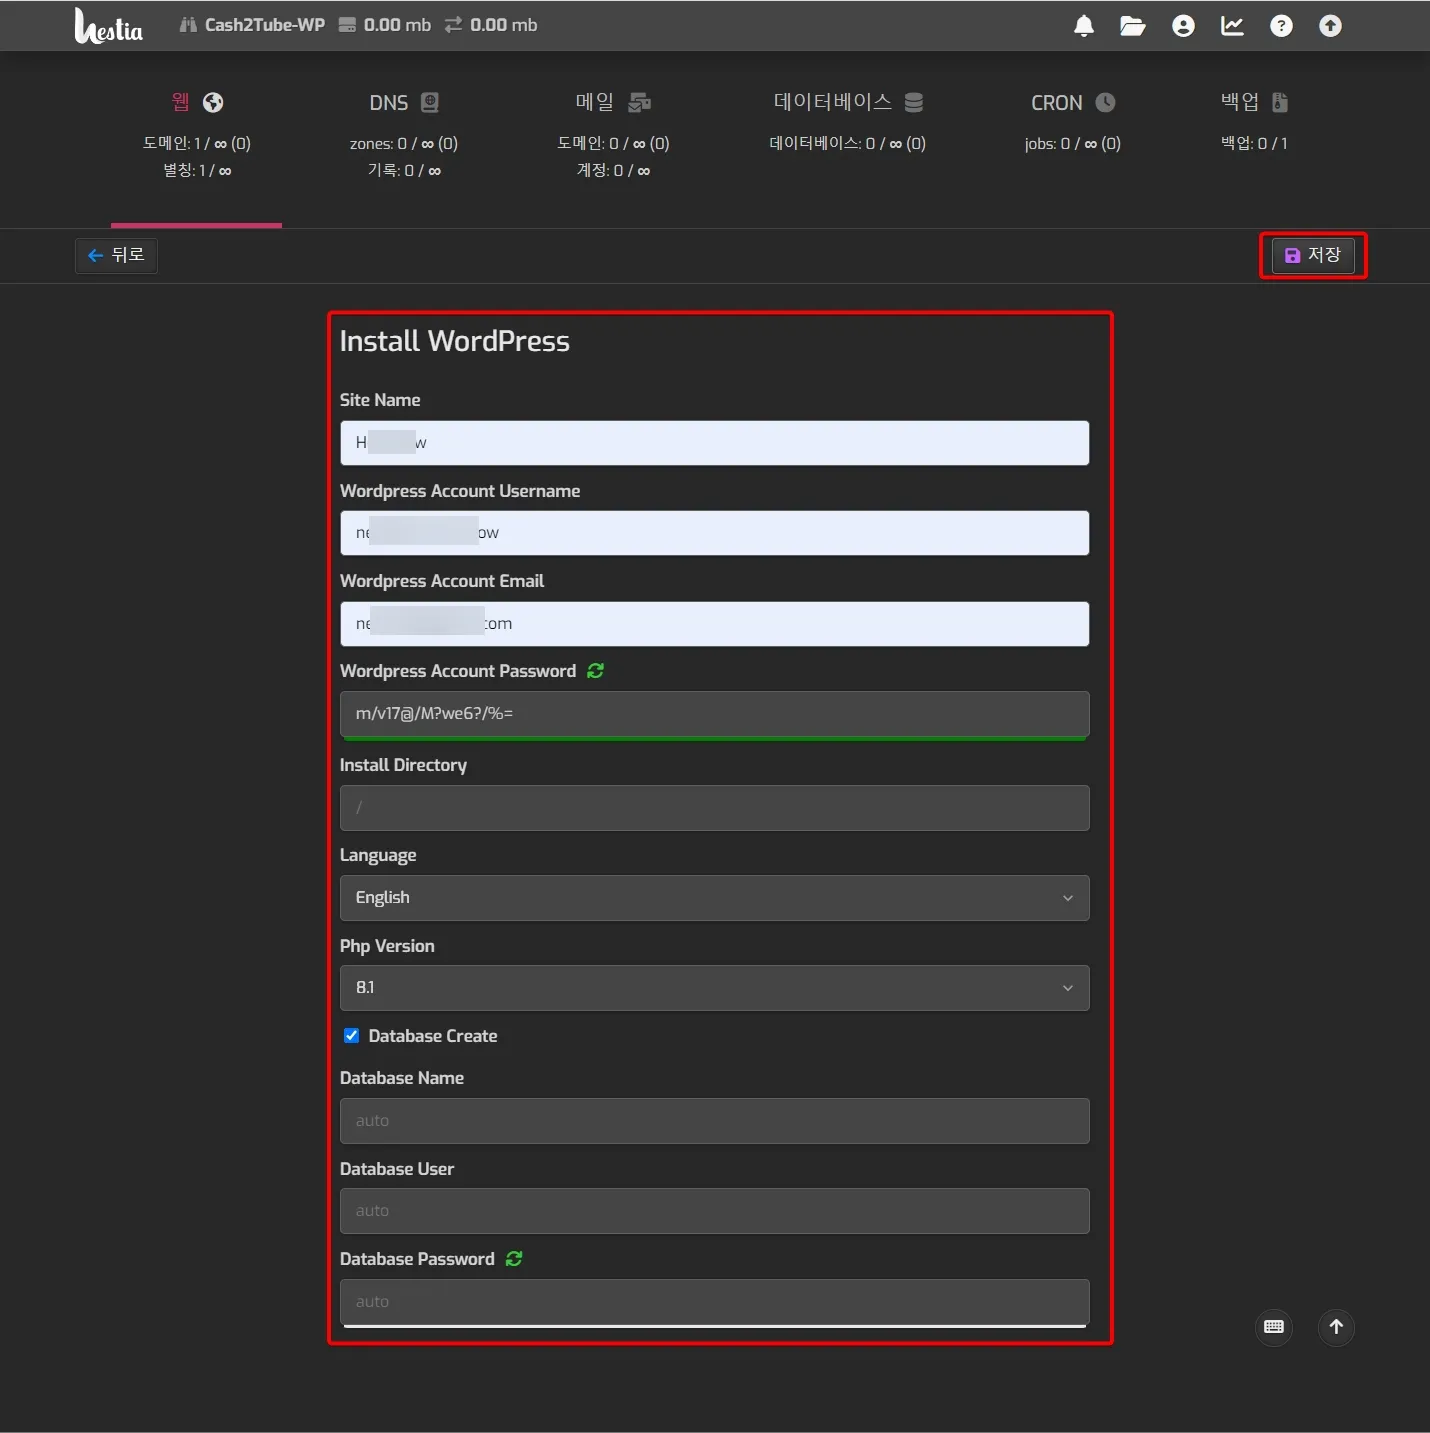Click the scroll-to-top arrow button
Image resolution: width=1430 pixels, height=1433 pixels.
pos(1336,1327)
